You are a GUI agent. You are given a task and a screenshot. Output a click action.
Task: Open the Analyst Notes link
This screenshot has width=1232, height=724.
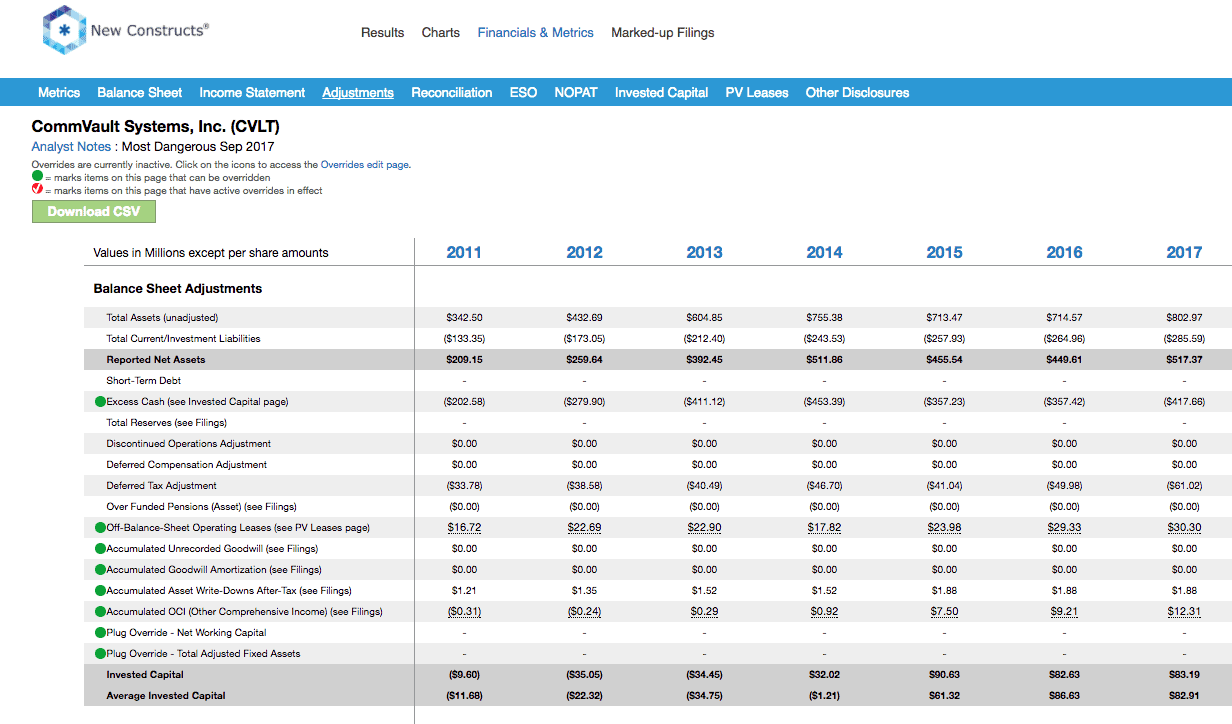pyautogui.click(x=71, y=147)
